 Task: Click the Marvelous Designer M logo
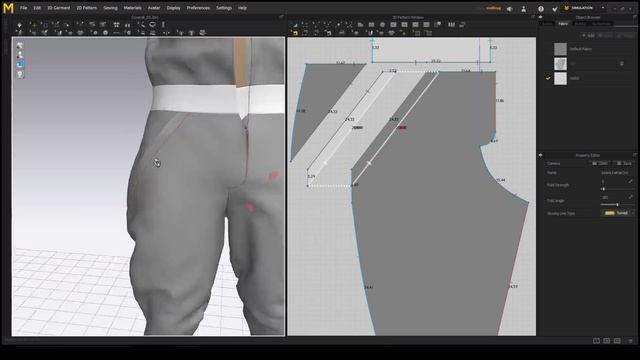pyautogui.click(x=8, y=8)
